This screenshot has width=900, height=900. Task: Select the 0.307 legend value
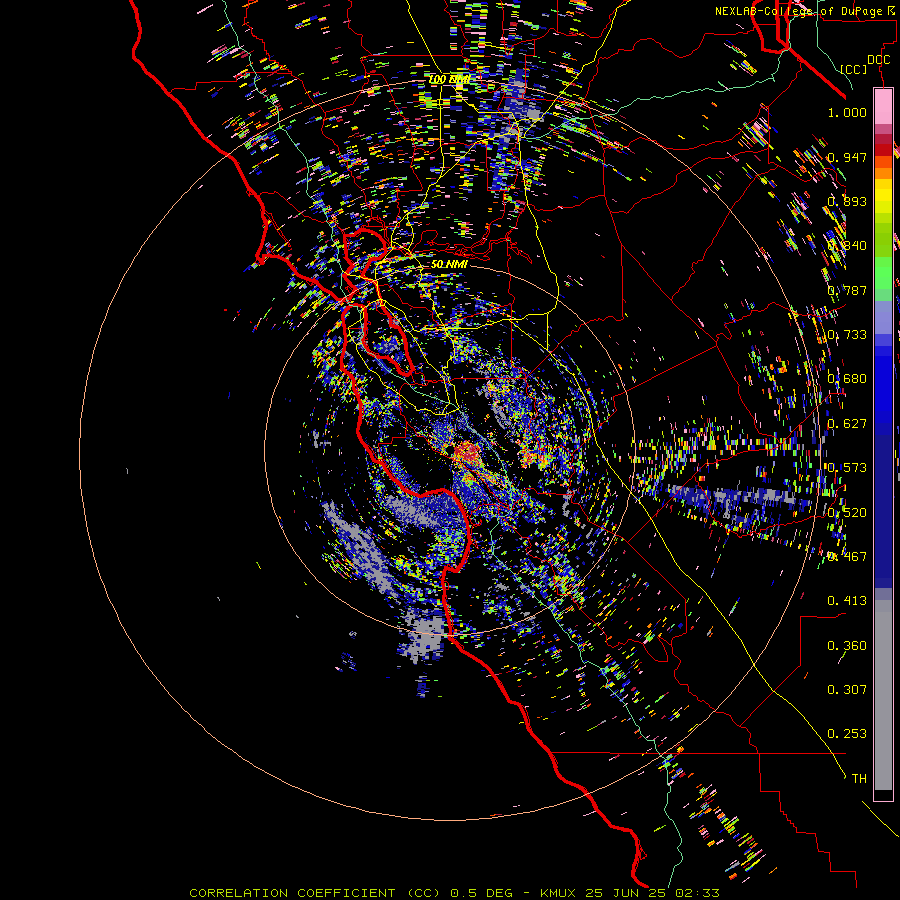[847, 690]
